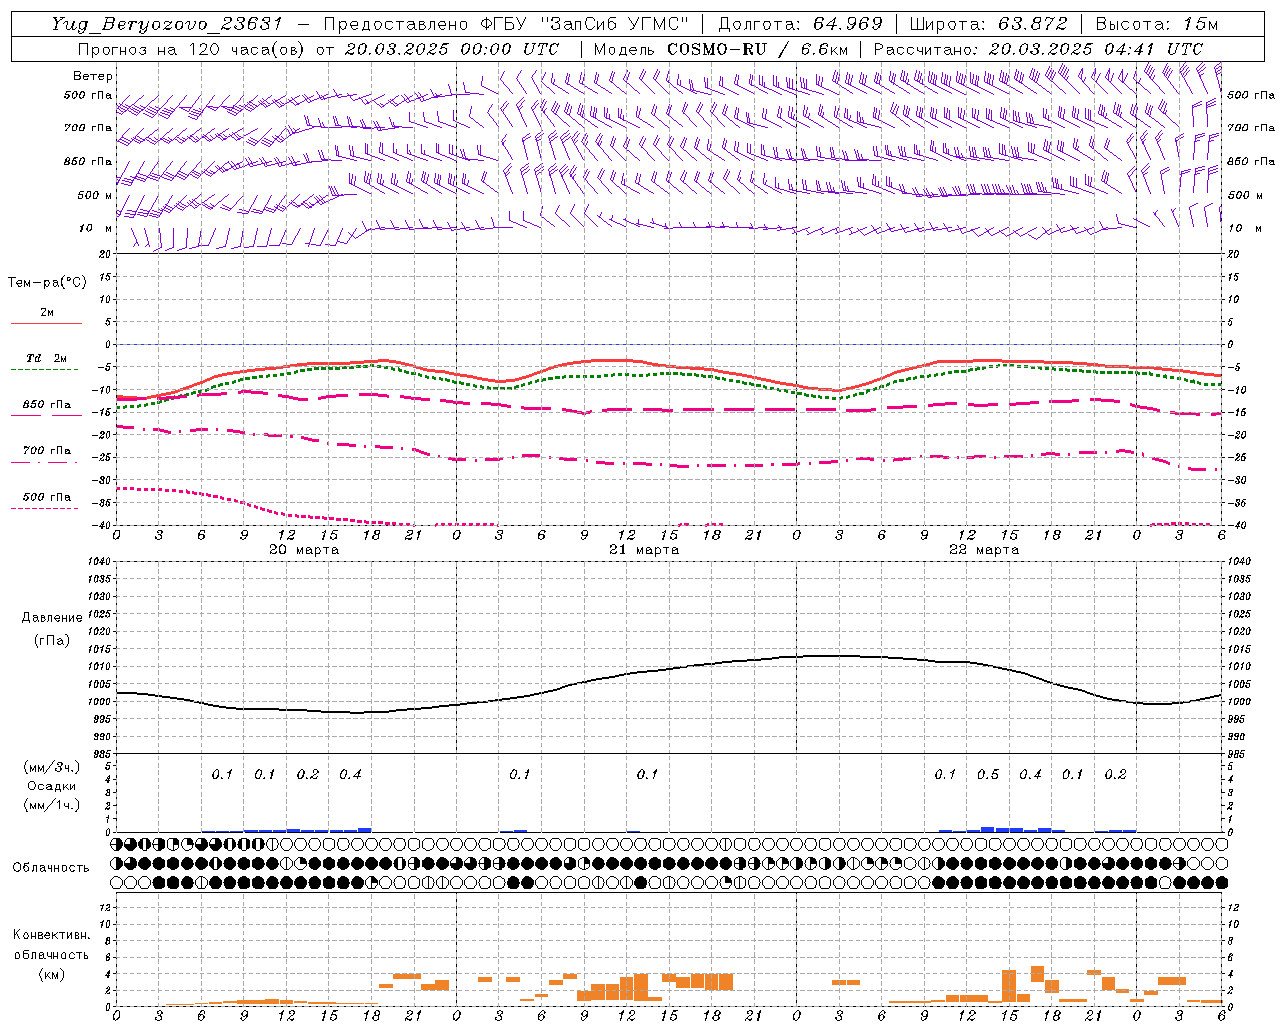Click the 500 гПа temperature legend entry
Screen dimensions: 1280x1024
click(x=47, y=497)
